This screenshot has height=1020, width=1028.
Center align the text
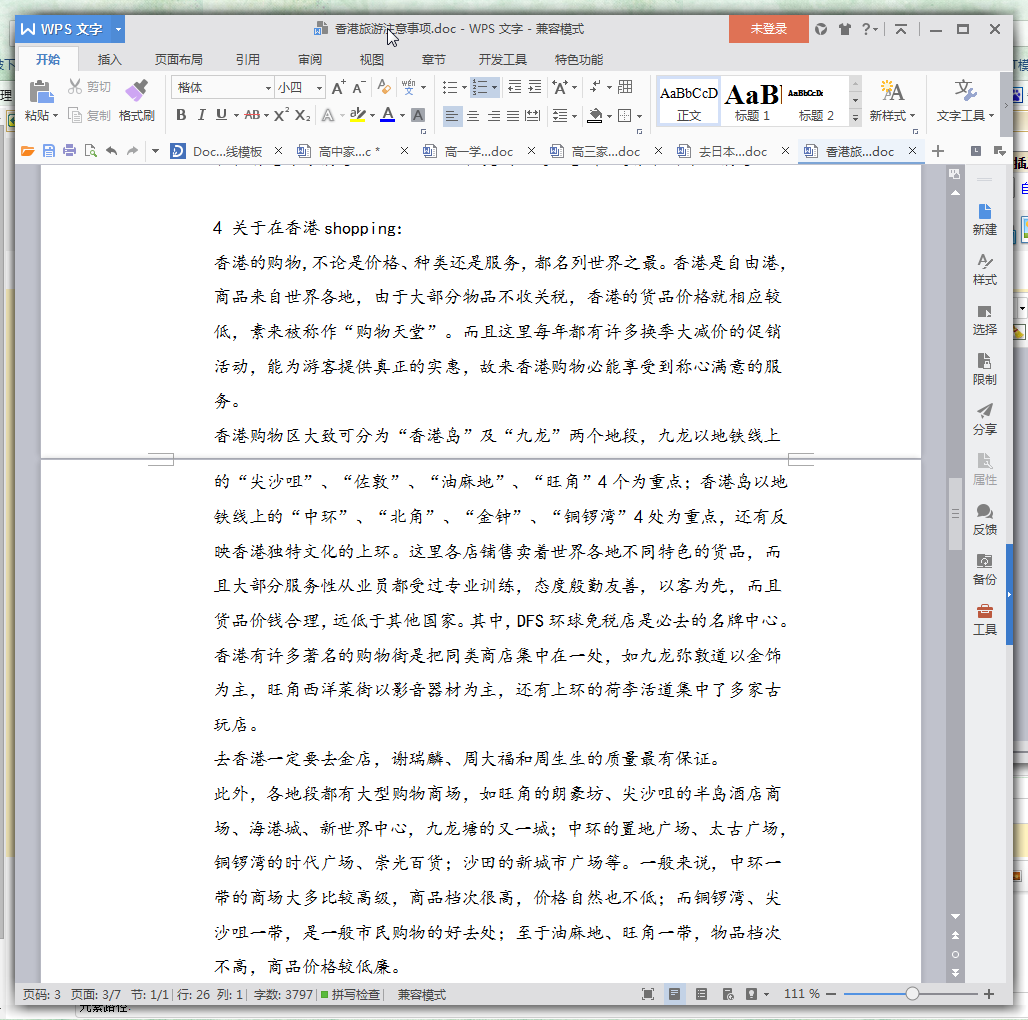pos(473,116)
